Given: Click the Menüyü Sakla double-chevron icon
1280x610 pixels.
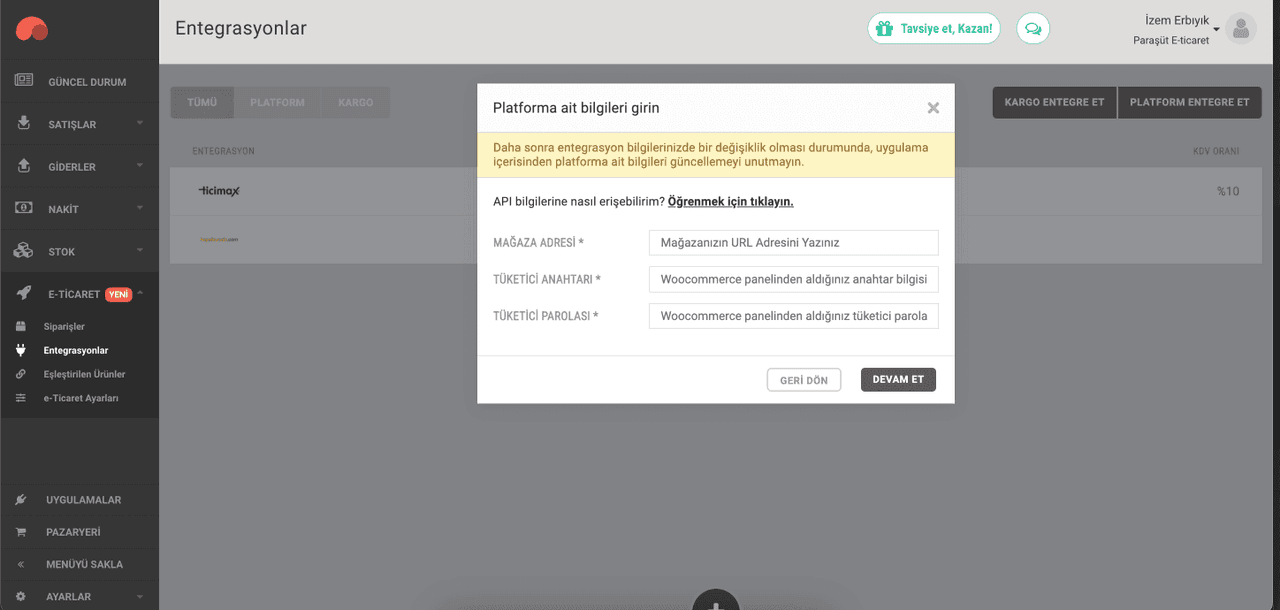Looking at the screenshot, I should [21, 564].
